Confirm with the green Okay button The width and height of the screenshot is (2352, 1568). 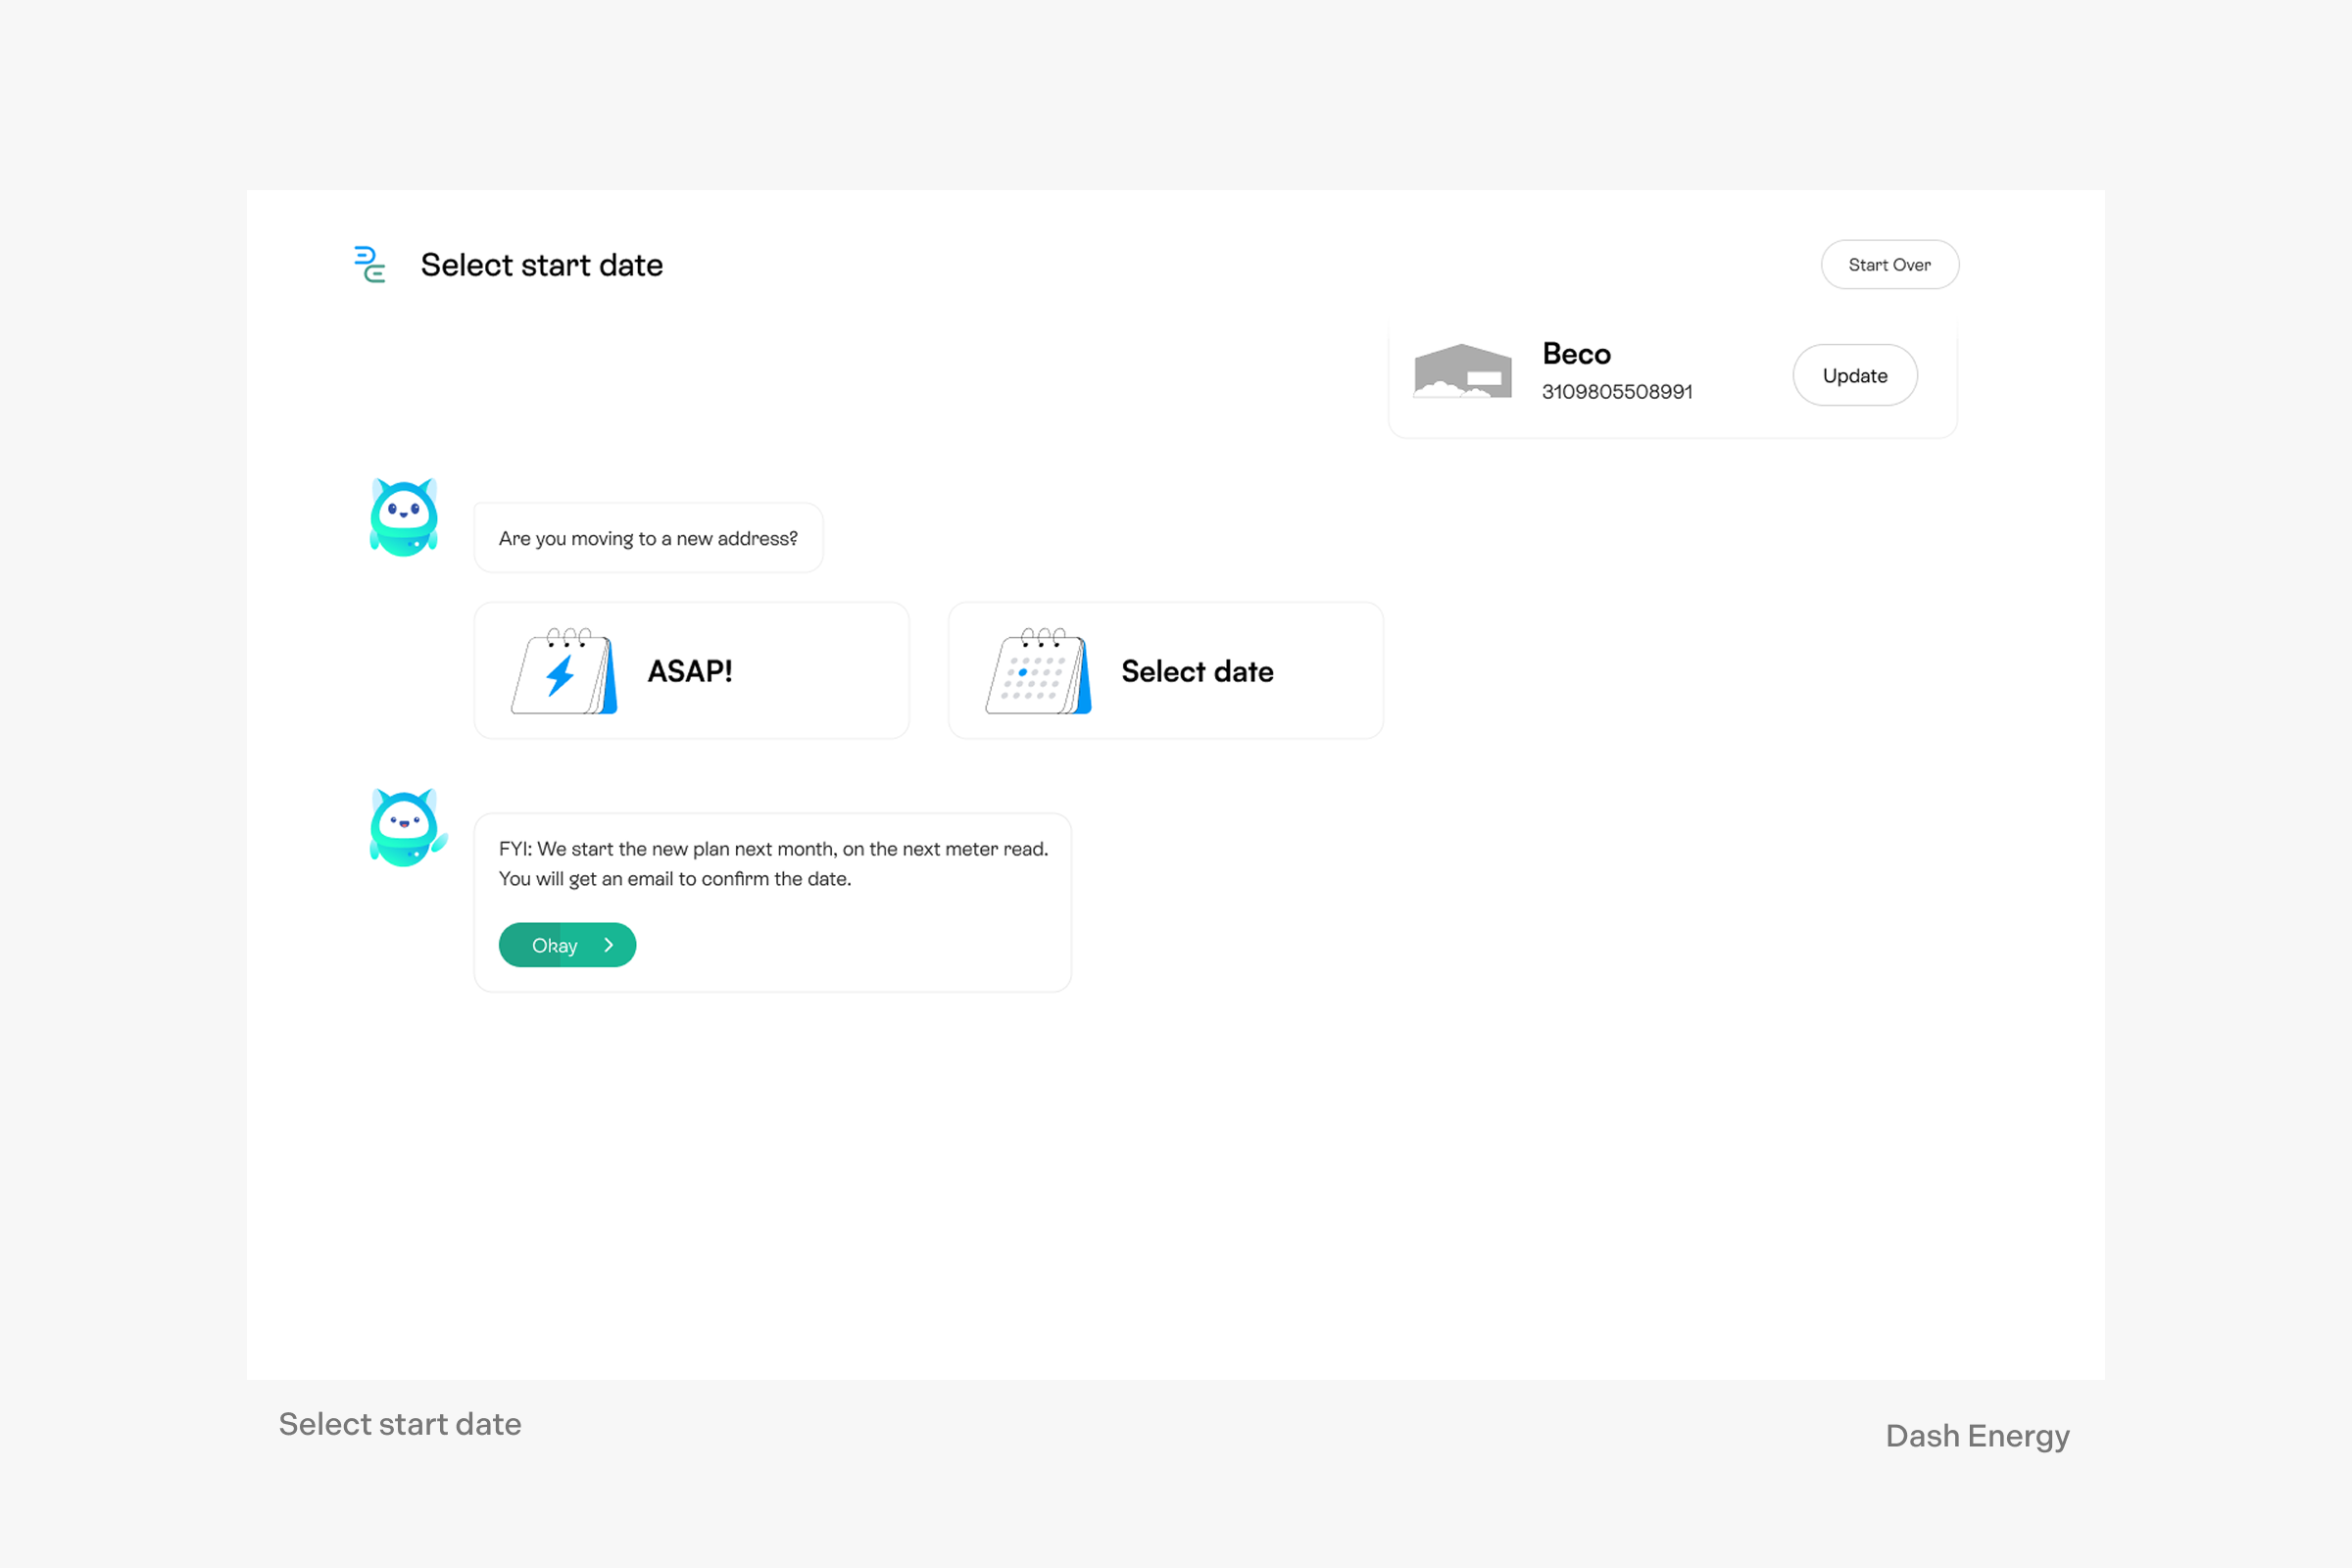click(567, 945)
